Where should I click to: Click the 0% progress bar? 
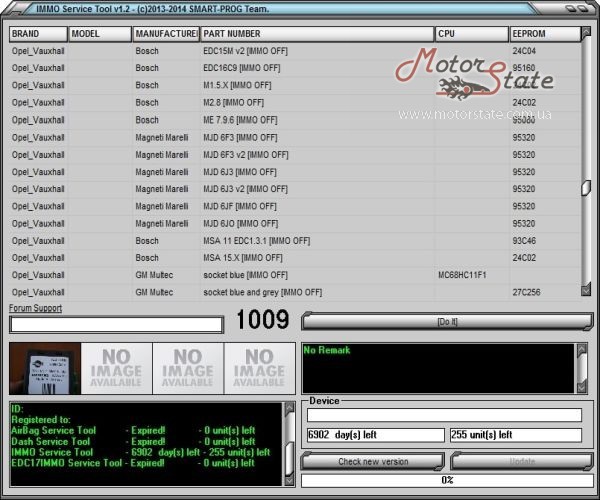coord(447,480)
